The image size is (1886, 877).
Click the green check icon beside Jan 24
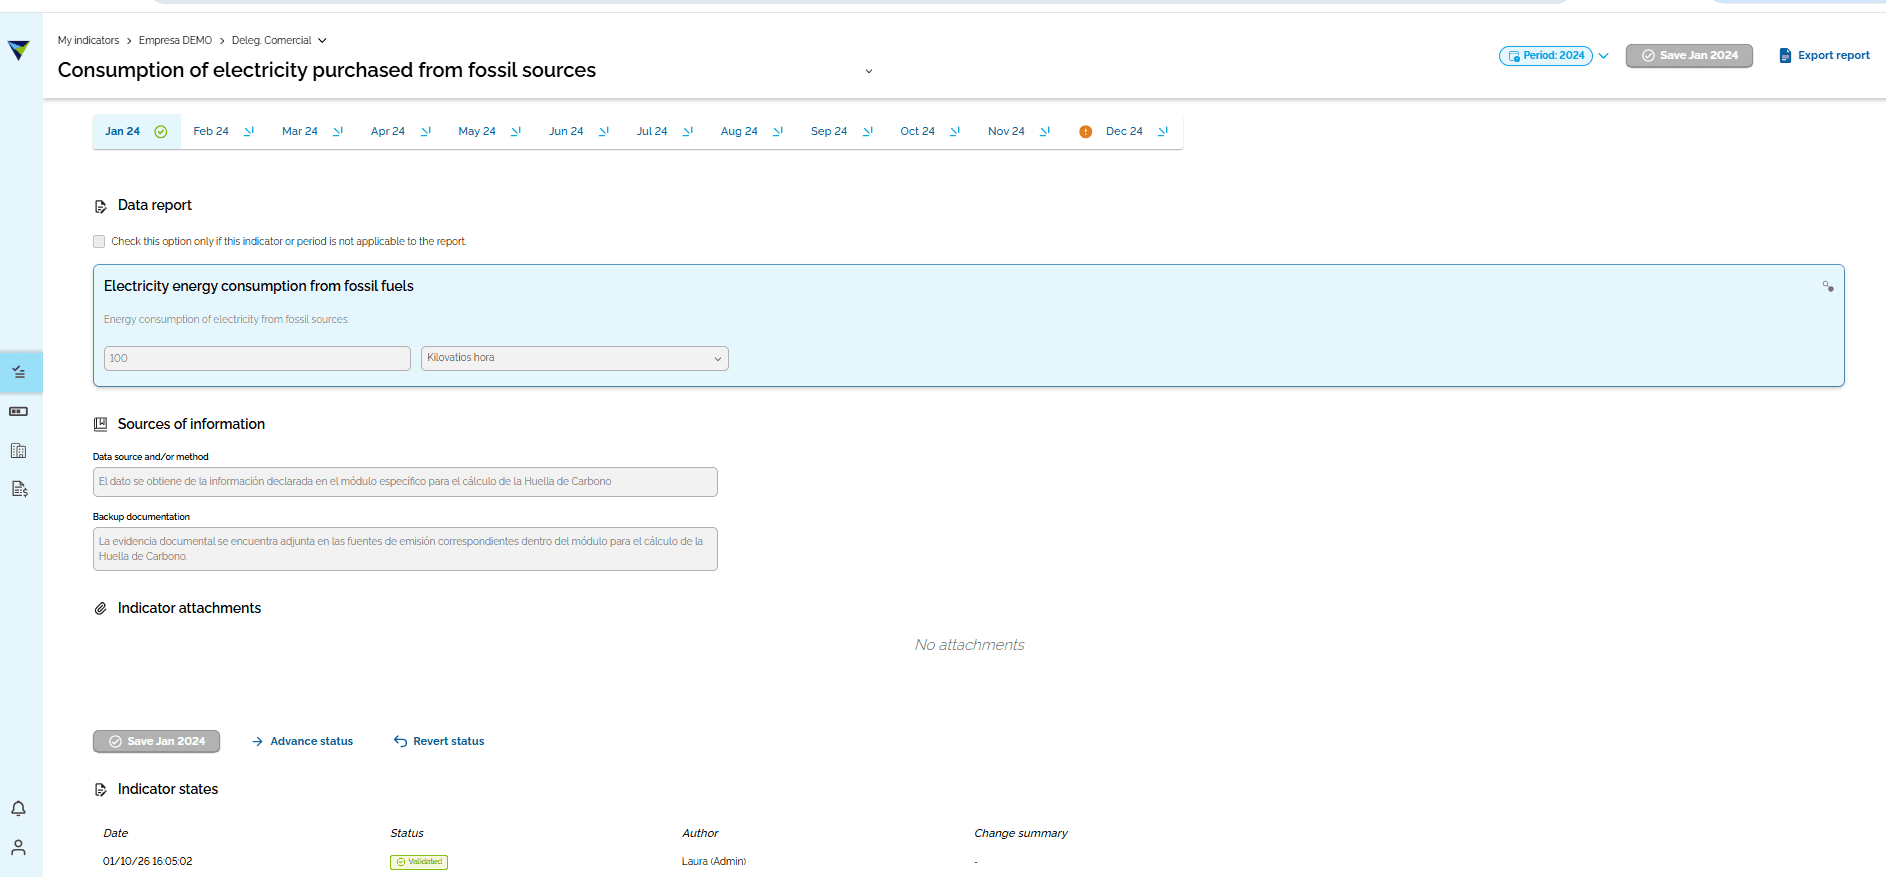click(x=161, y=132)
